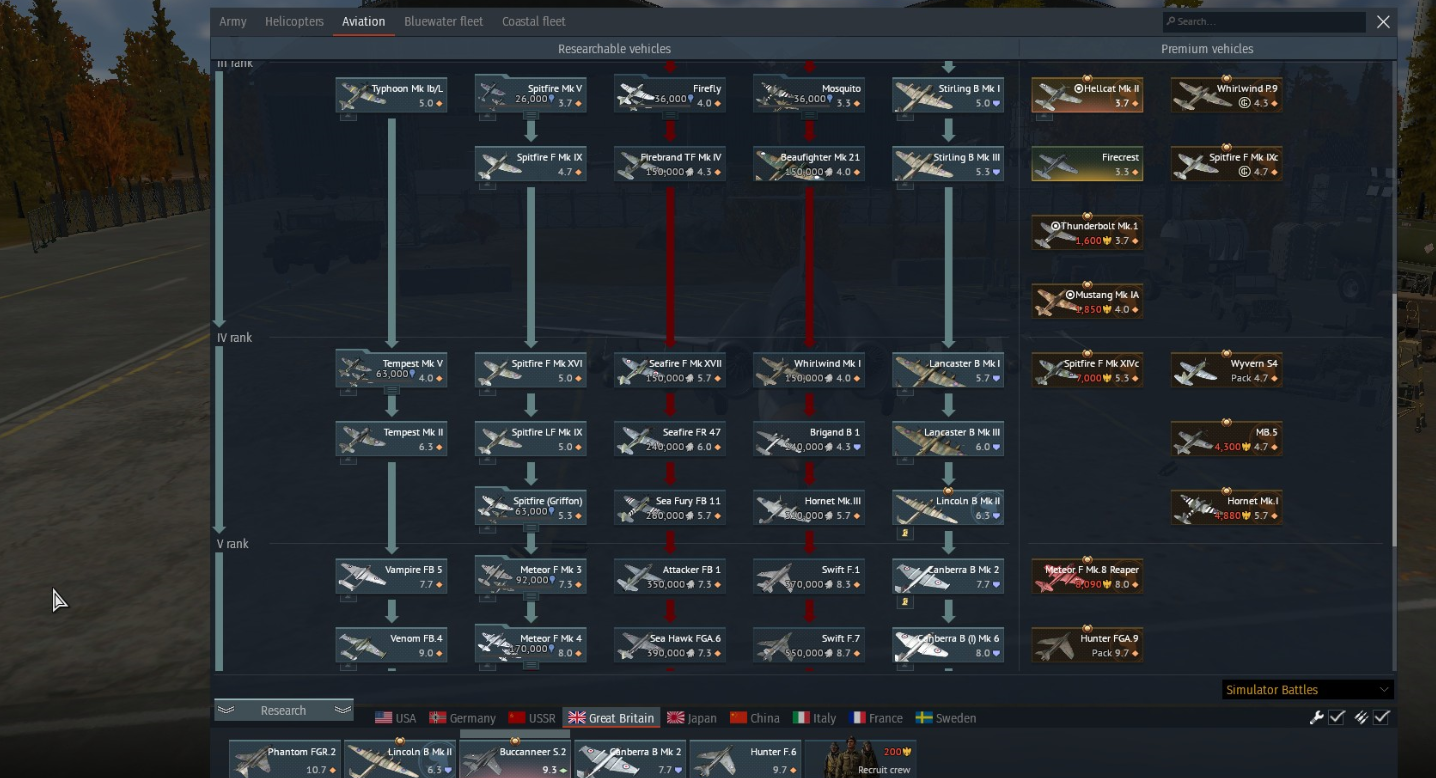Select the Lancaster B Mk III bomber
This screenshot has width=1436, height=778.
(948, 440)
